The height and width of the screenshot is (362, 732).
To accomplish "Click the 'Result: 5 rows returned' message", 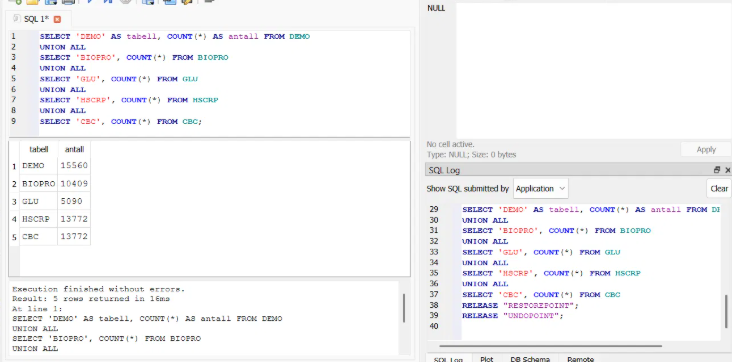I will tap(91, 298).
